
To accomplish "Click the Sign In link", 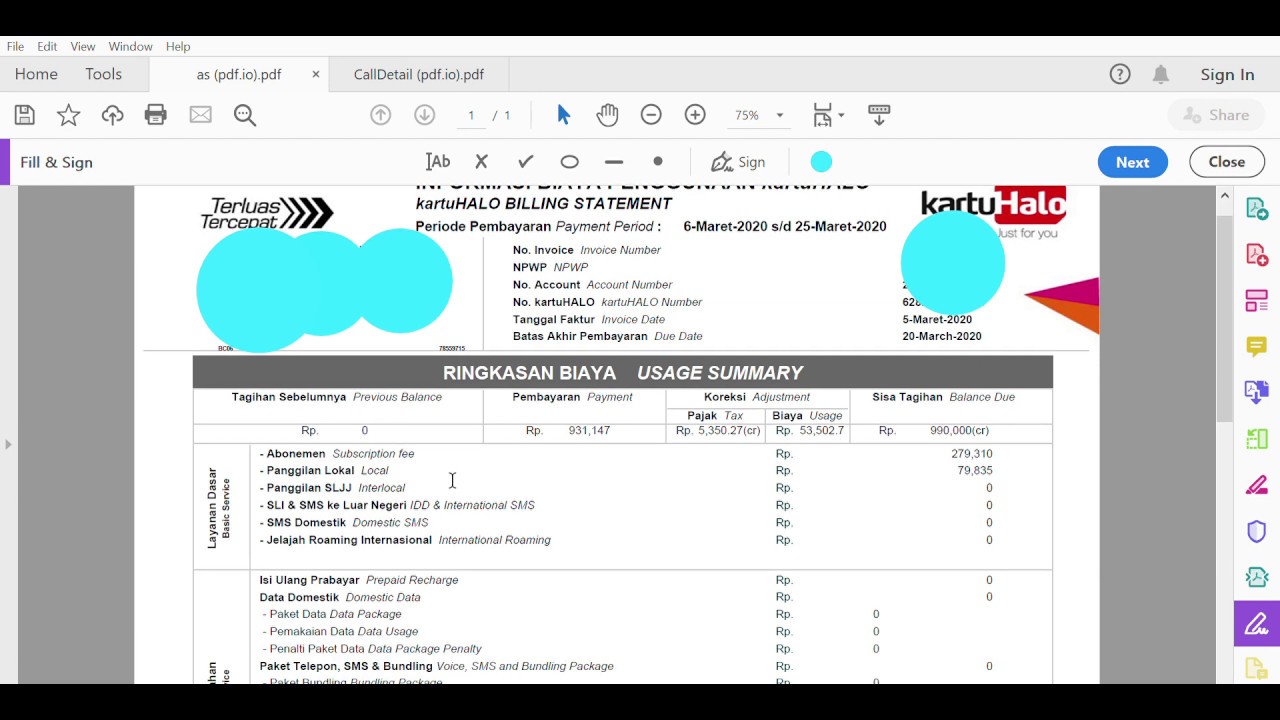I will click(1227, 74).
